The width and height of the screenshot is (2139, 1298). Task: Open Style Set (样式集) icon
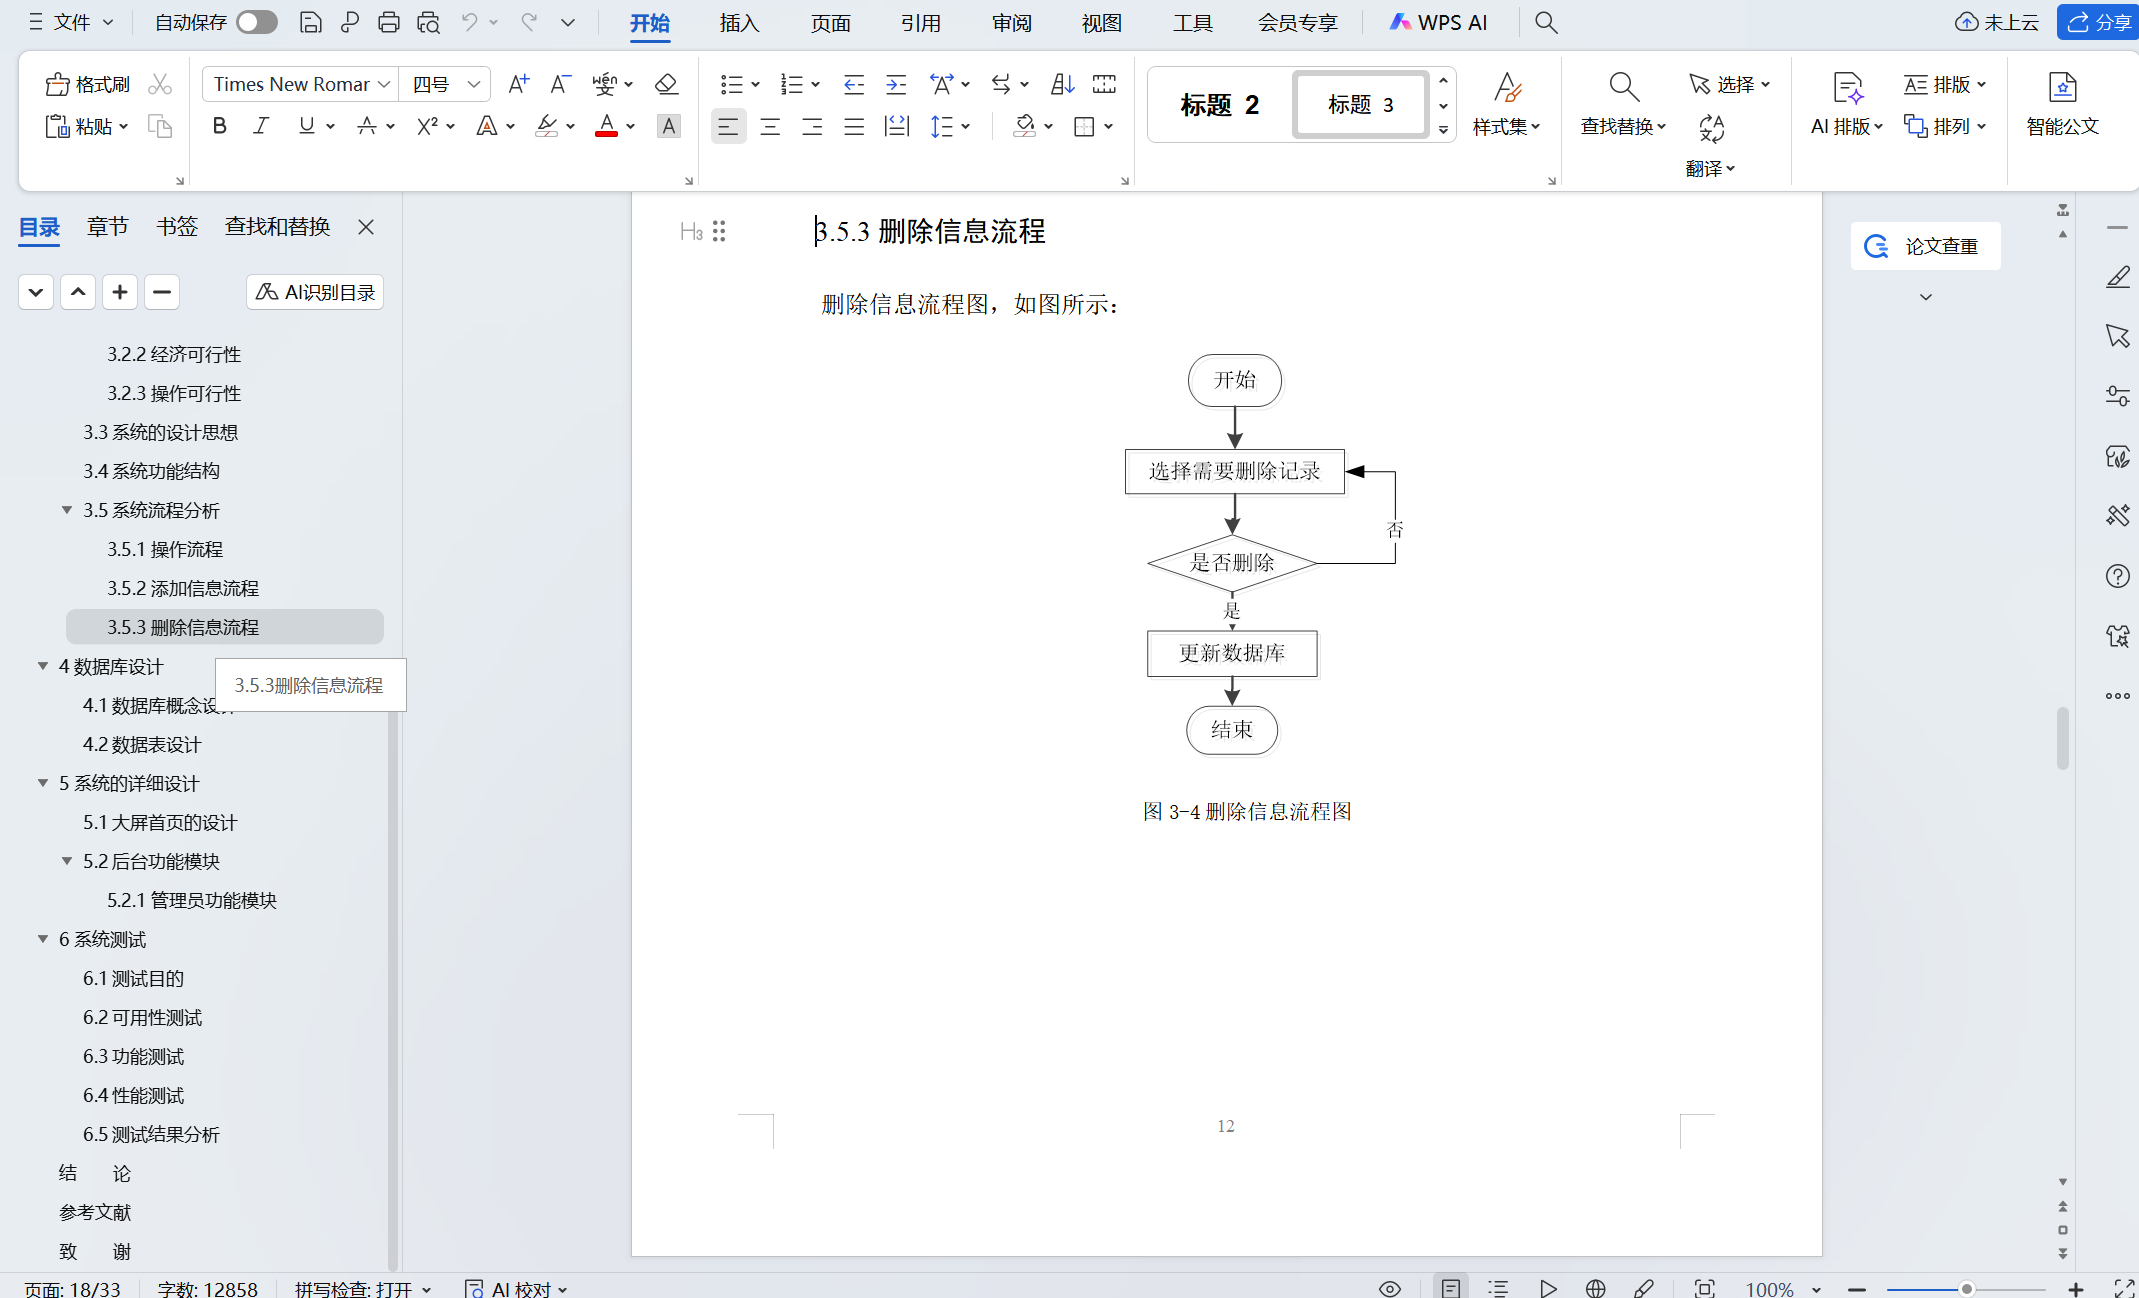(1506, 104)
